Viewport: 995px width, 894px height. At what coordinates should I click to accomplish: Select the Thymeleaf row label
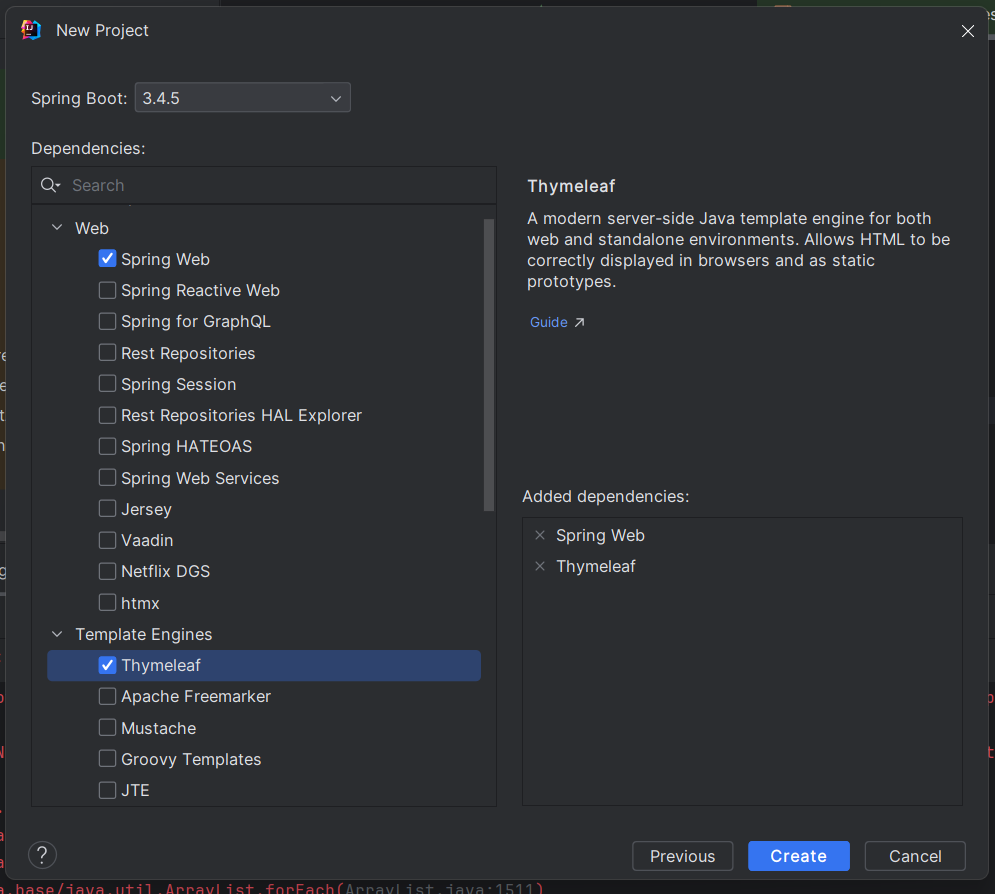pos(161,665)
